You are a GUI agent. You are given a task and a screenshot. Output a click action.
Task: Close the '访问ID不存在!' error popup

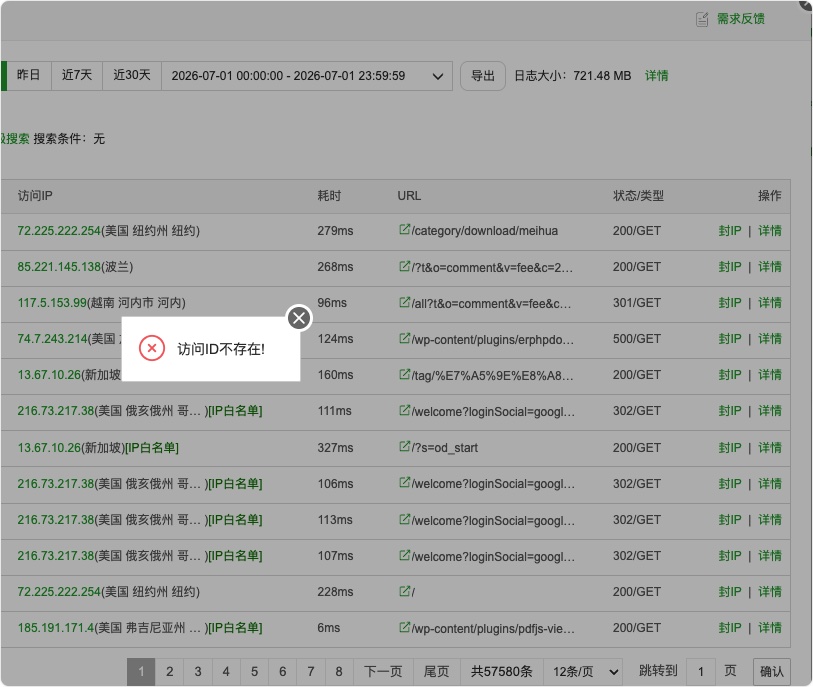(299, 318)
